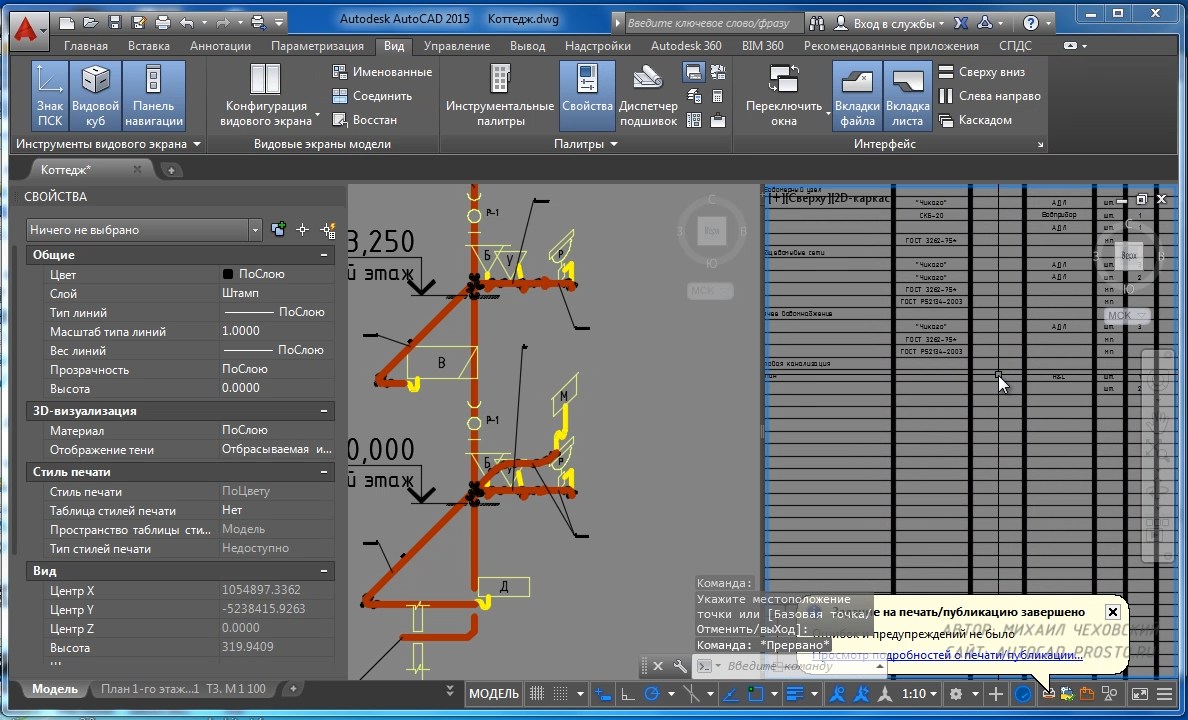Click the Quick Select icon in Свойства panel
This screenshot has width=1188, height=720.
[x=328, y=230]
